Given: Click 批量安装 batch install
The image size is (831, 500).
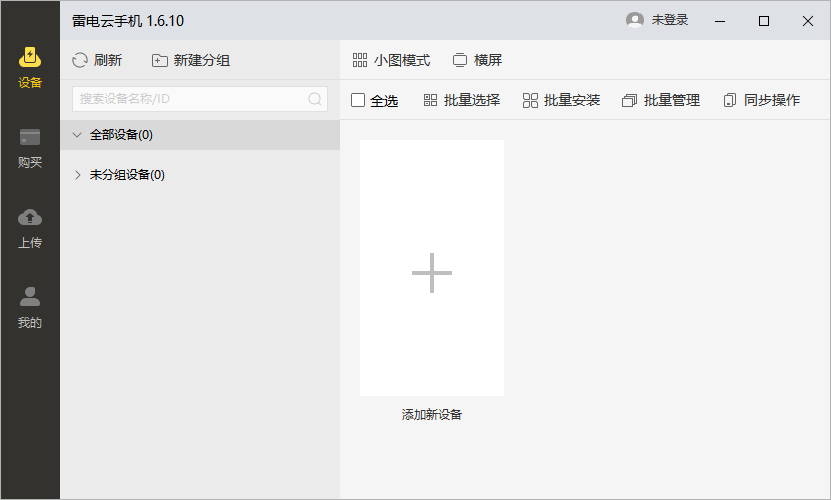Looking at the screenshot, I should tap(561, 100).
